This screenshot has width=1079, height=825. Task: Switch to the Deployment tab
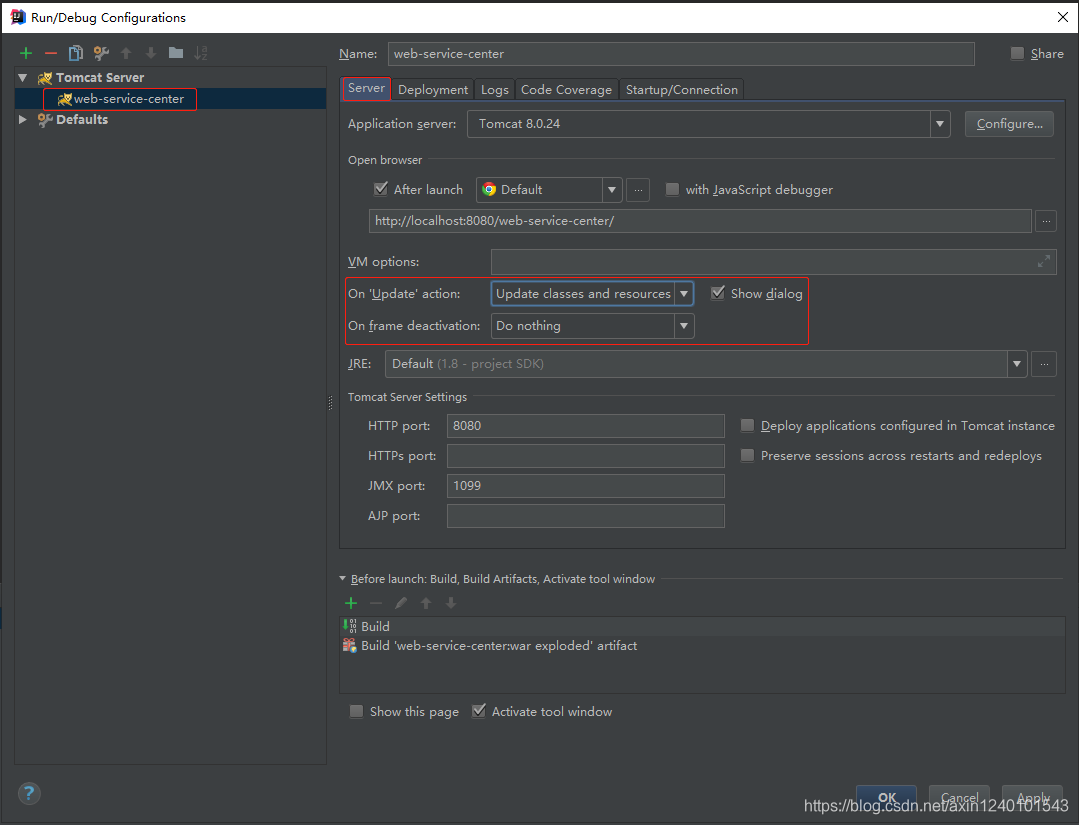click(433, 89)
